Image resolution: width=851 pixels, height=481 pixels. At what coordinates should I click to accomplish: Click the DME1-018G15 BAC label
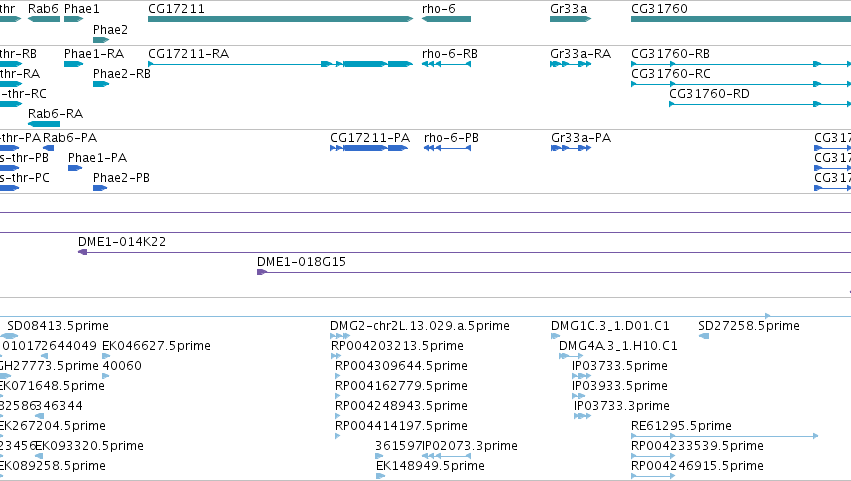tap(301, 262)
